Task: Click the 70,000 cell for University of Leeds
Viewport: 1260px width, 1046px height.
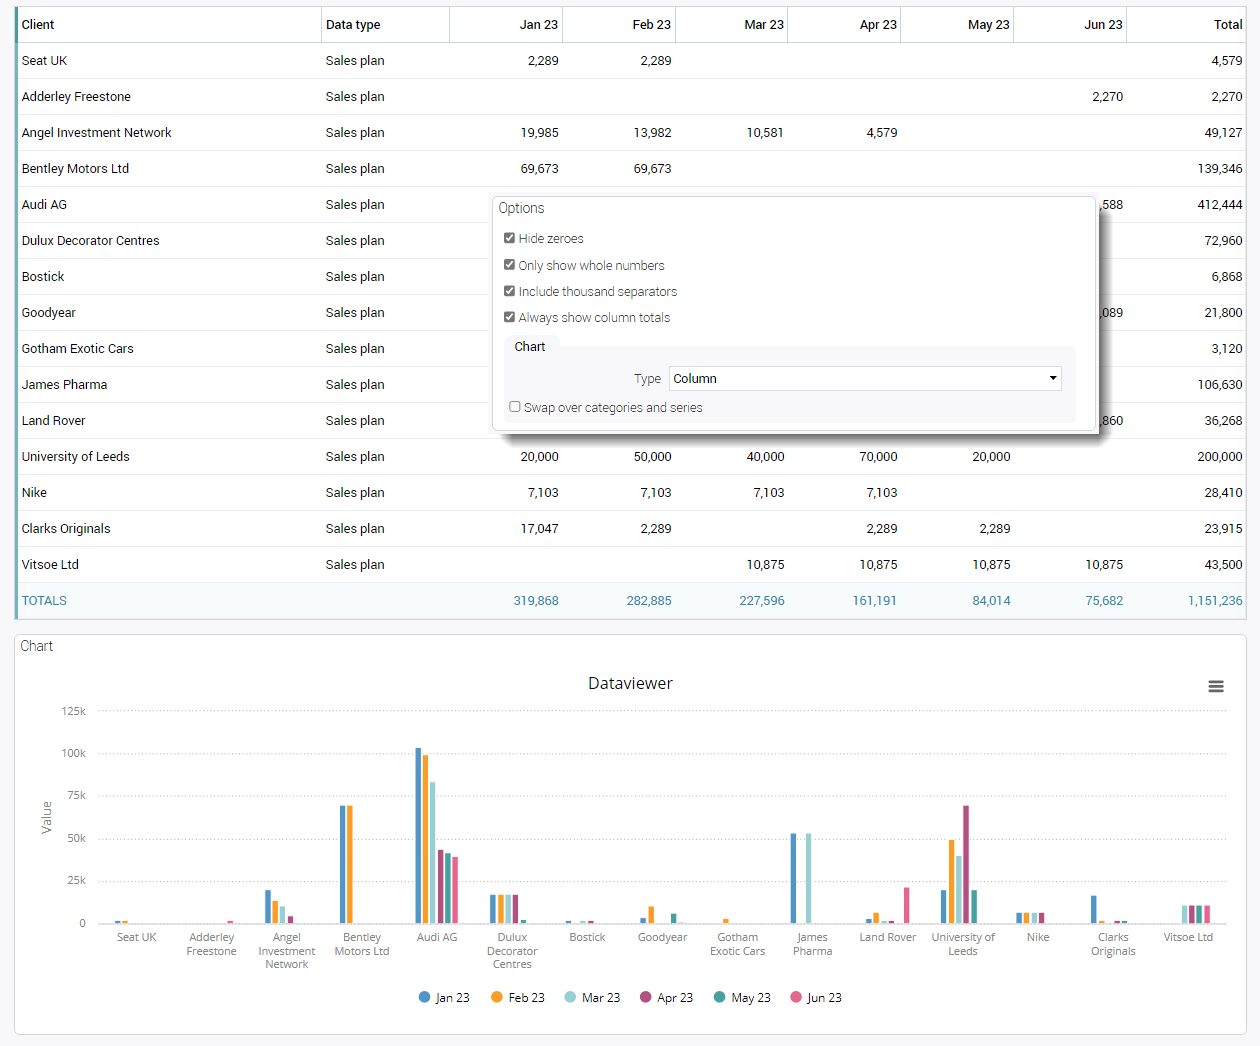Action: 878,457
